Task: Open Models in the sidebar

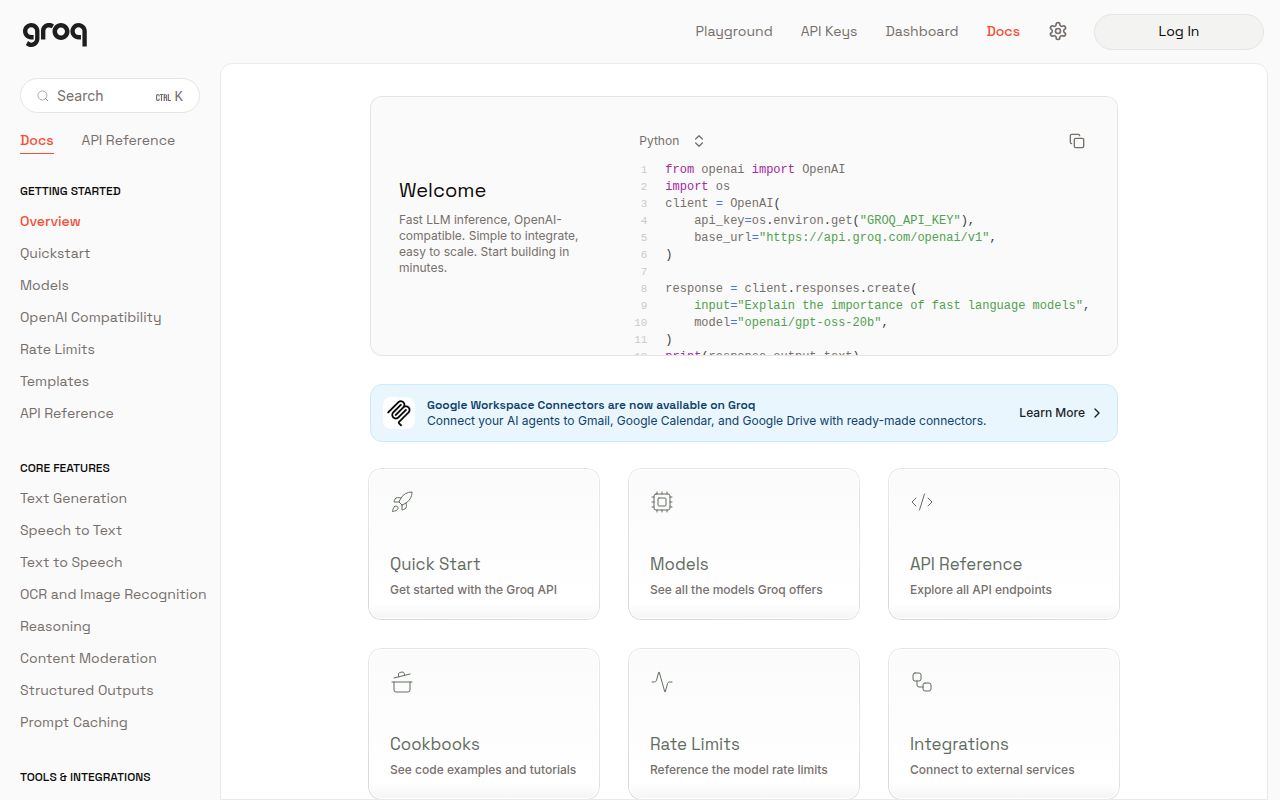Action: coord(44,285)
